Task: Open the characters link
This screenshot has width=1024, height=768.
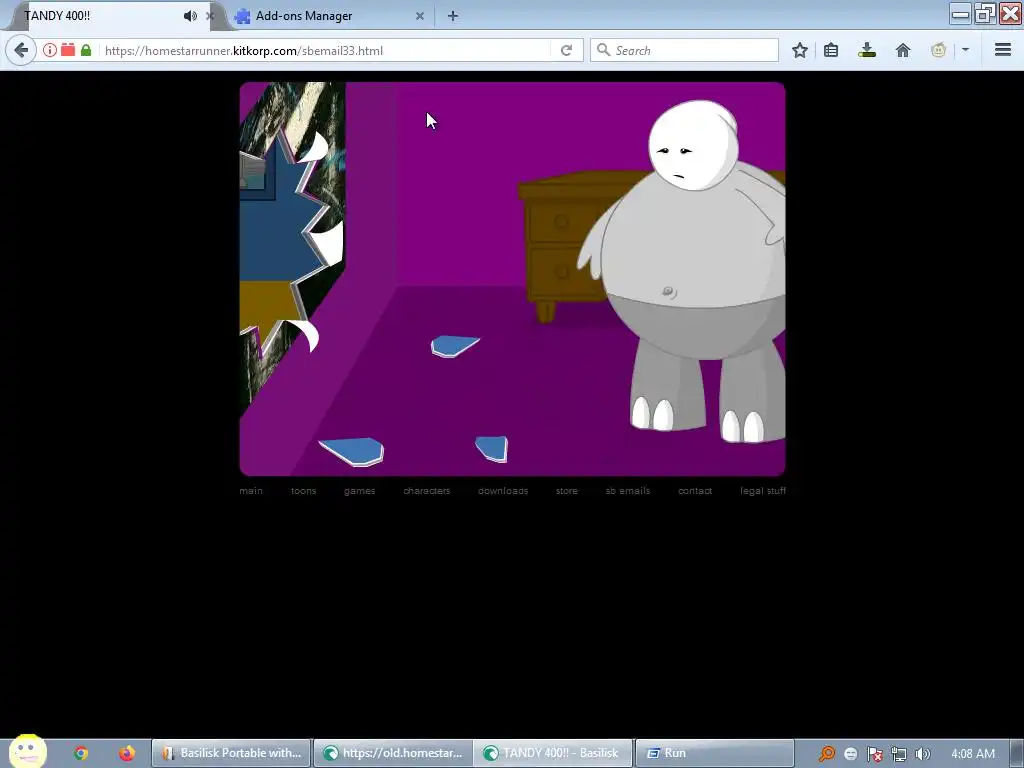Action: [427, 491]
